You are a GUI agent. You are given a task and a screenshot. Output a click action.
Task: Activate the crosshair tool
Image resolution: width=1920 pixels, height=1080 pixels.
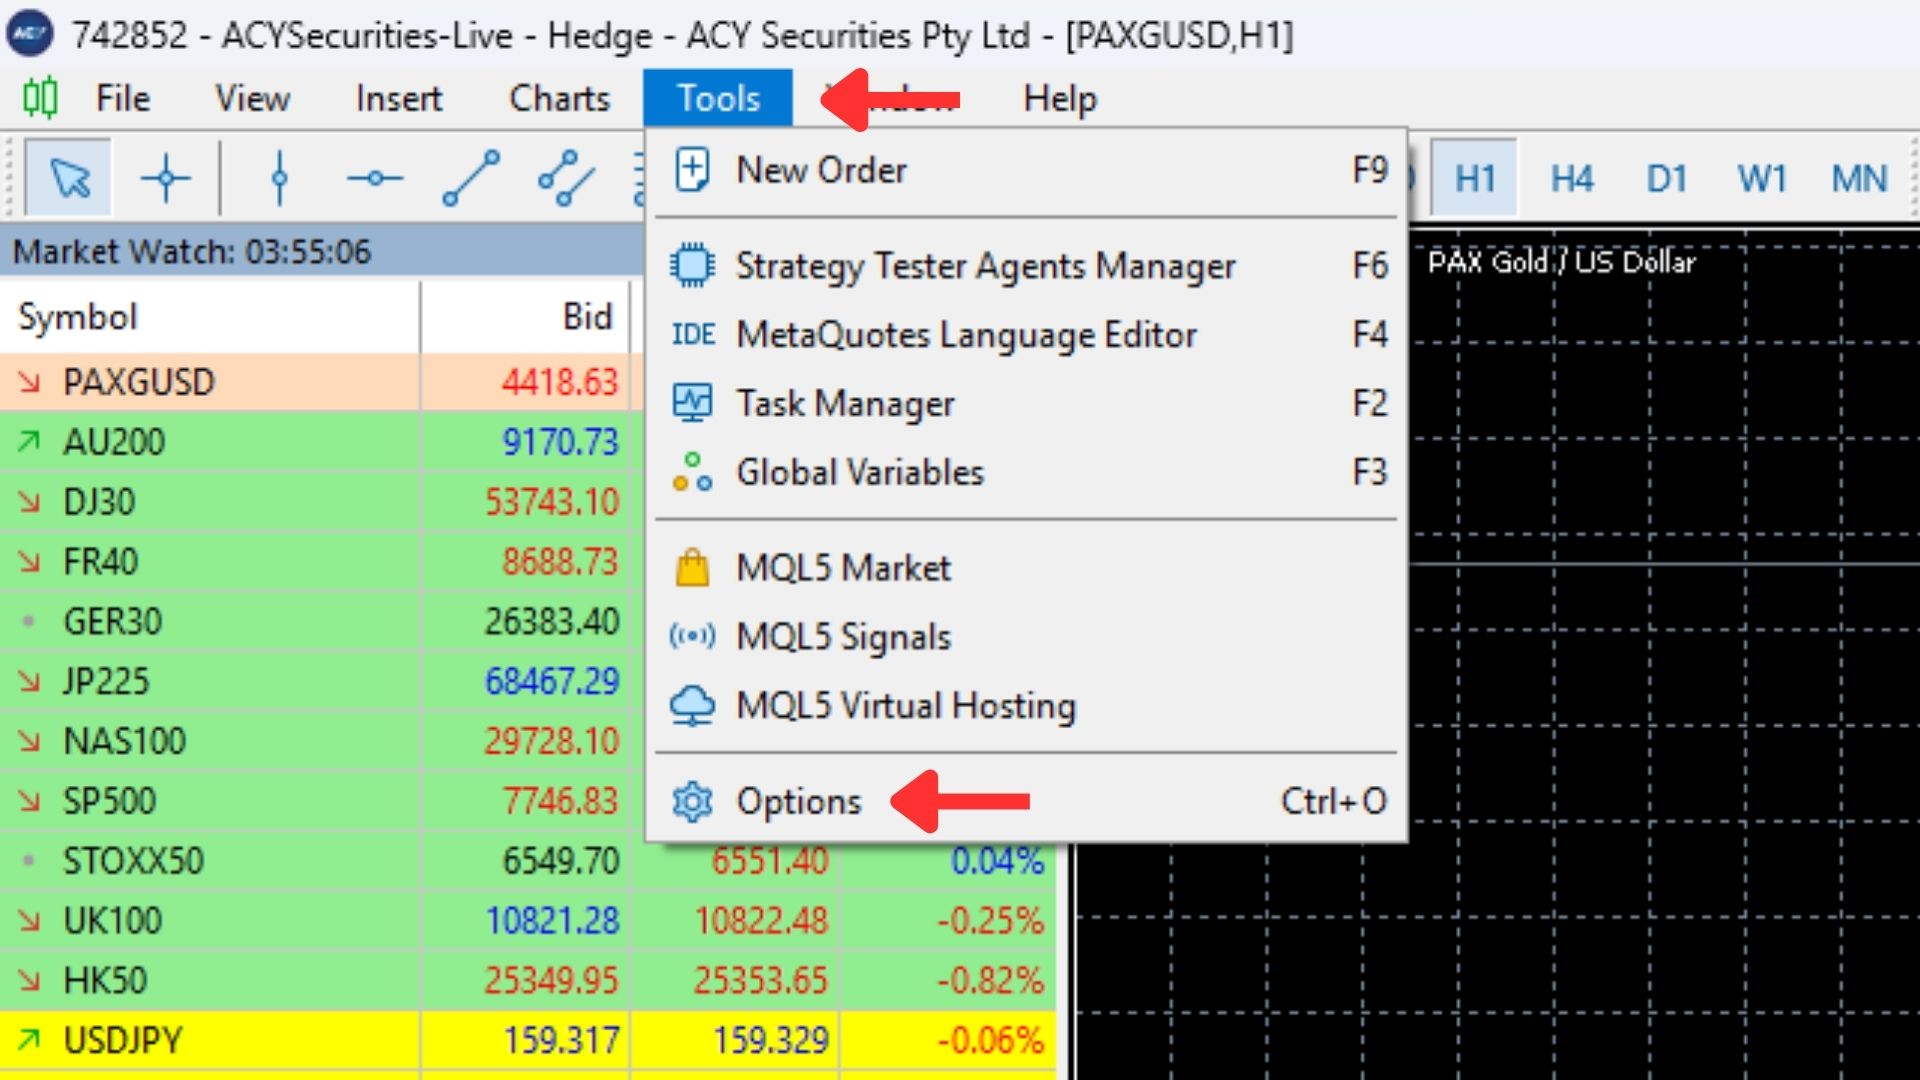point(166,179)
